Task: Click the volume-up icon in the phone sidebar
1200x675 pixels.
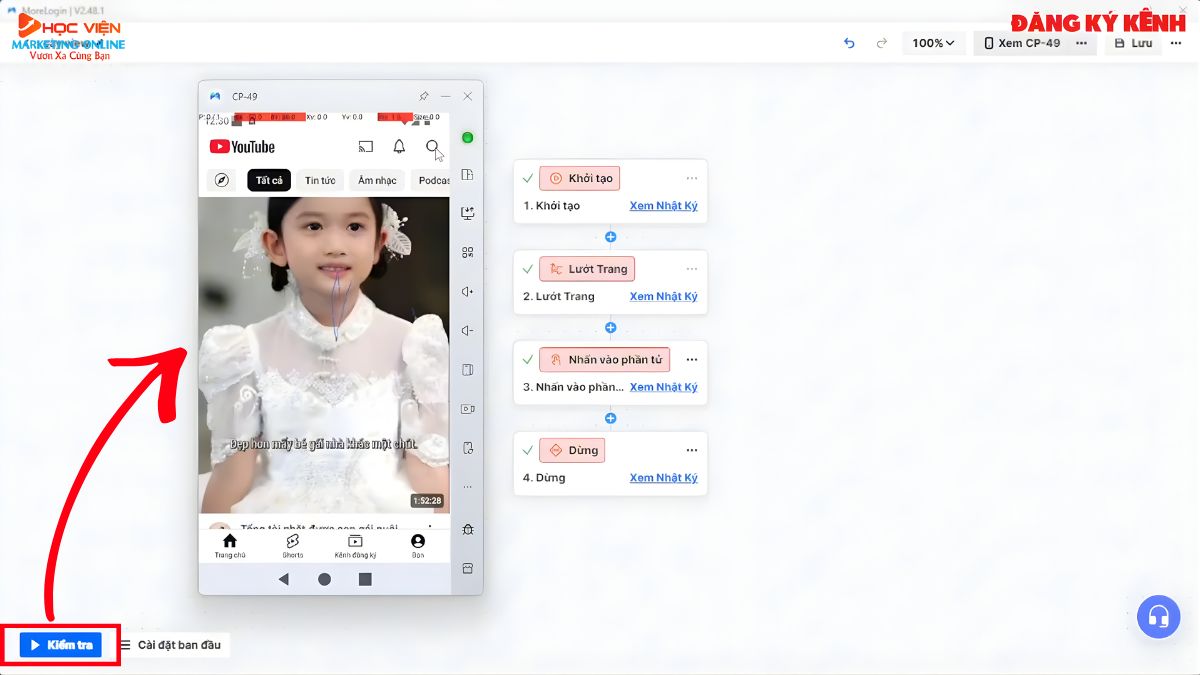Action: (467, 291)
